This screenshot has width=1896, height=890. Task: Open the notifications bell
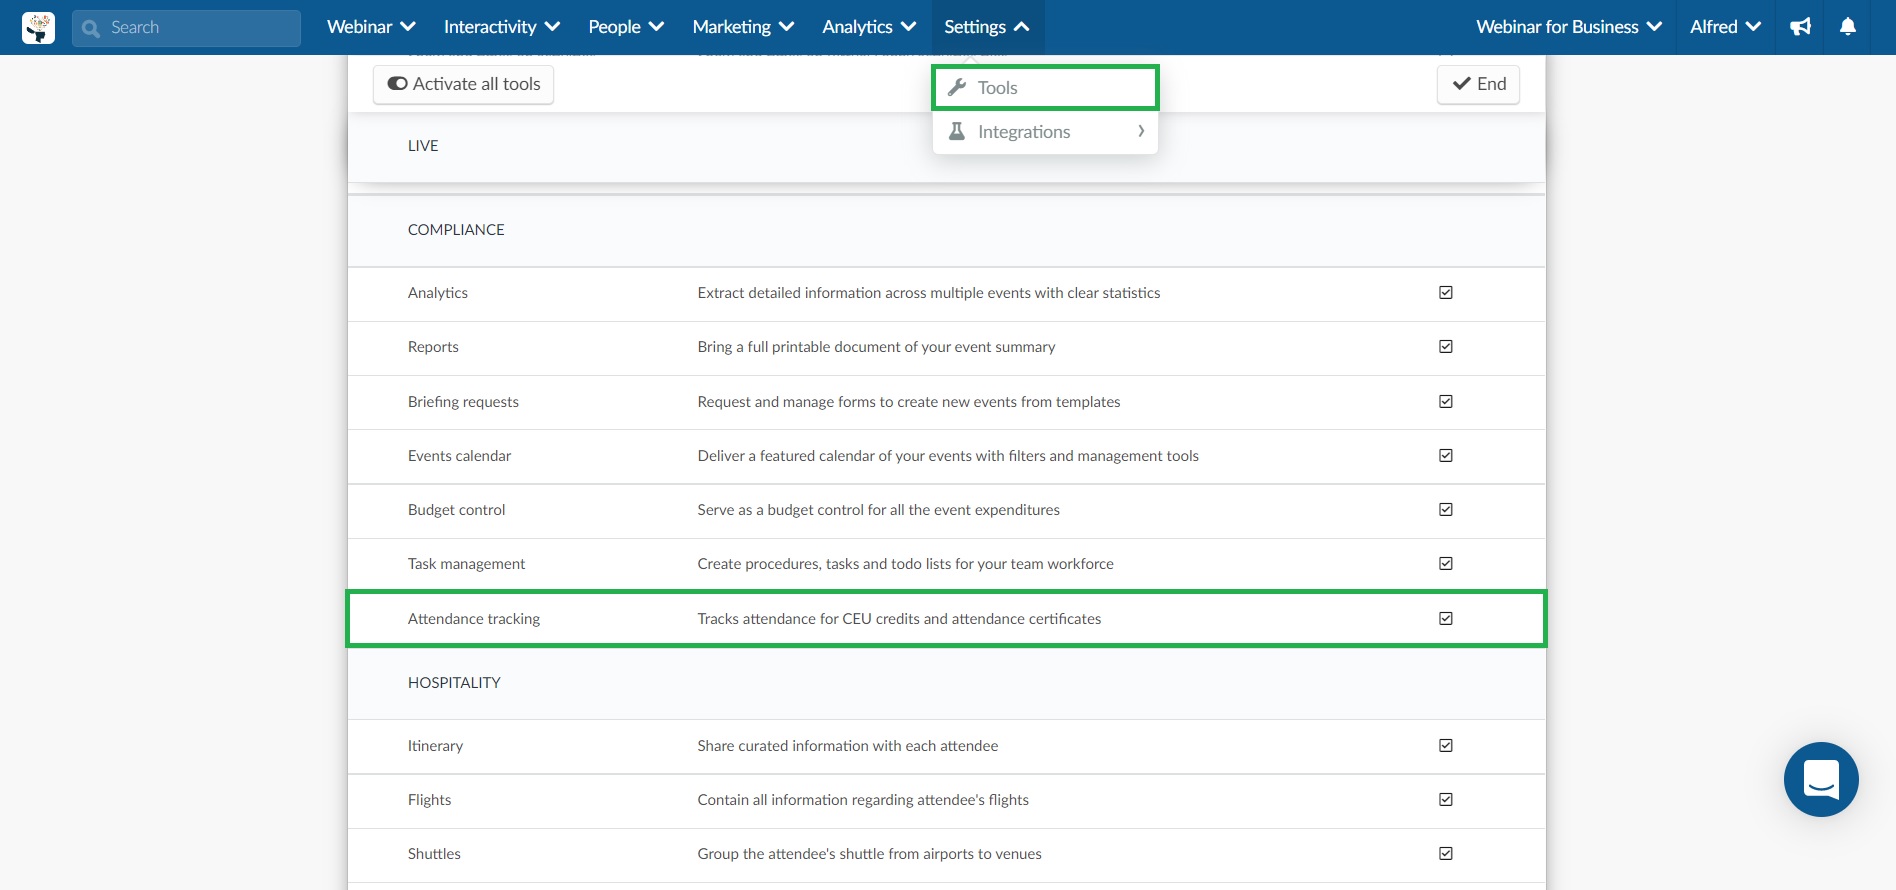point(1848,27)
